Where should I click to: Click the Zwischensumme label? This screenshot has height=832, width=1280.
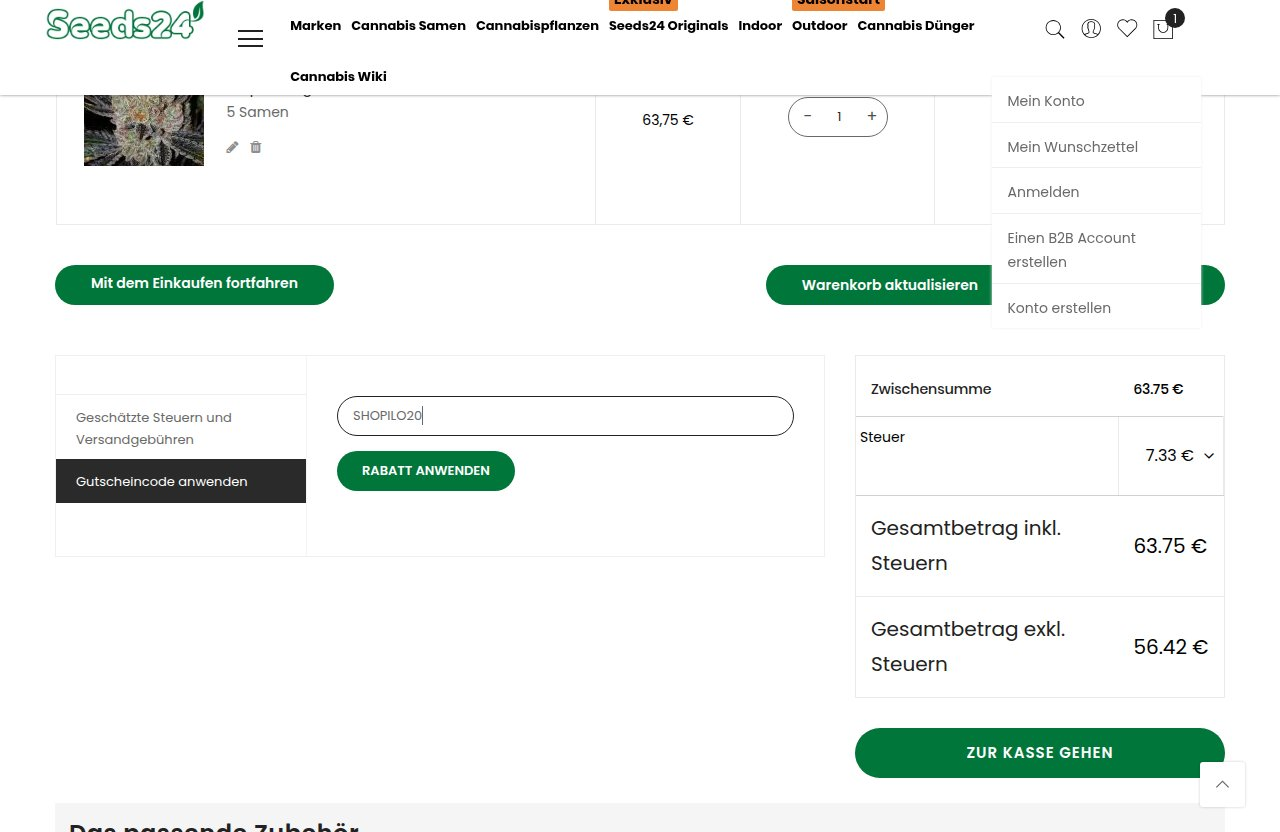click(x=931, y=389)
